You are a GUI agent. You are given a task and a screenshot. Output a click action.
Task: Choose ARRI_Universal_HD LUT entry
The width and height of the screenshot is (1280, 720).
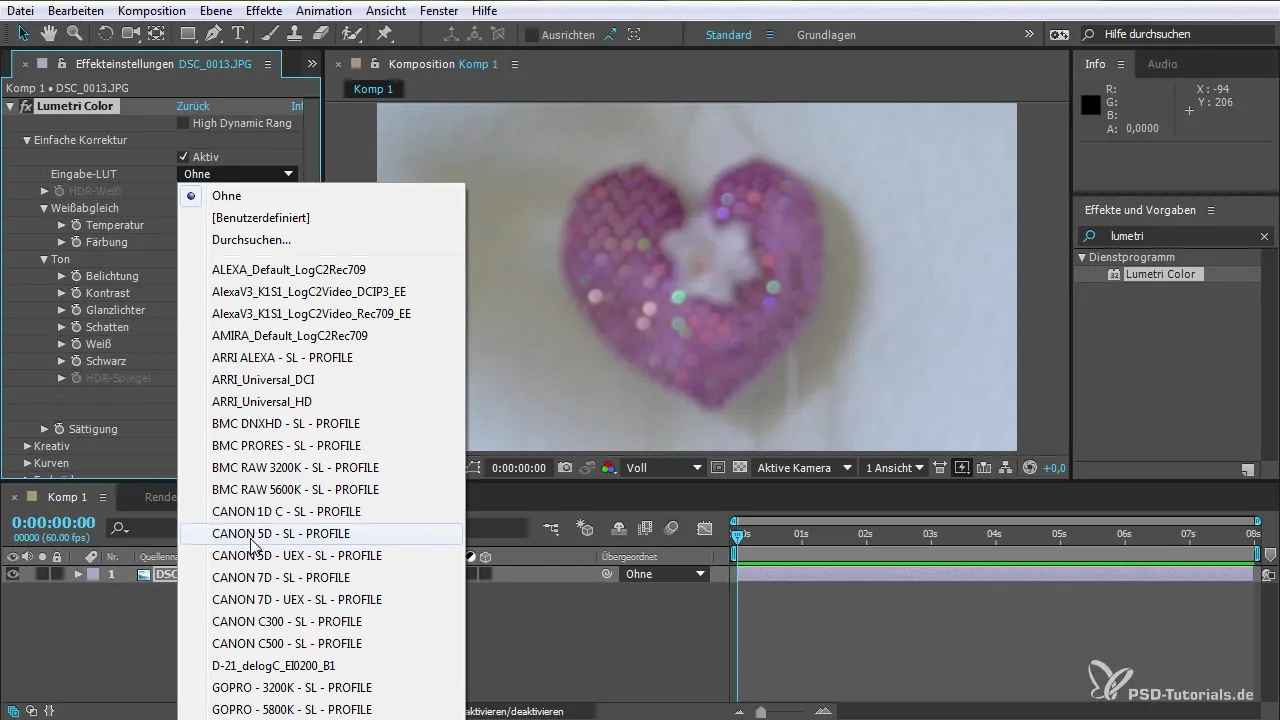tap(321, 402)
